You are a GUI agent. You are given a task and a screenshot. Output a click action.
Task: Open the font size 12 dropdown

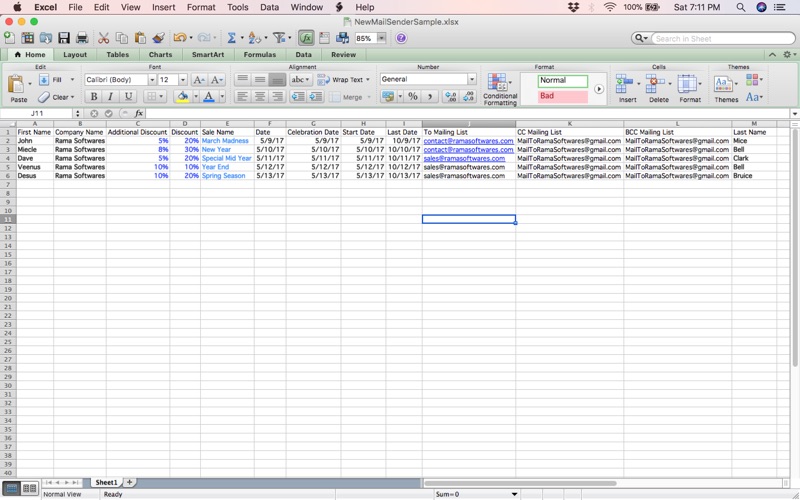pos(183,80)
